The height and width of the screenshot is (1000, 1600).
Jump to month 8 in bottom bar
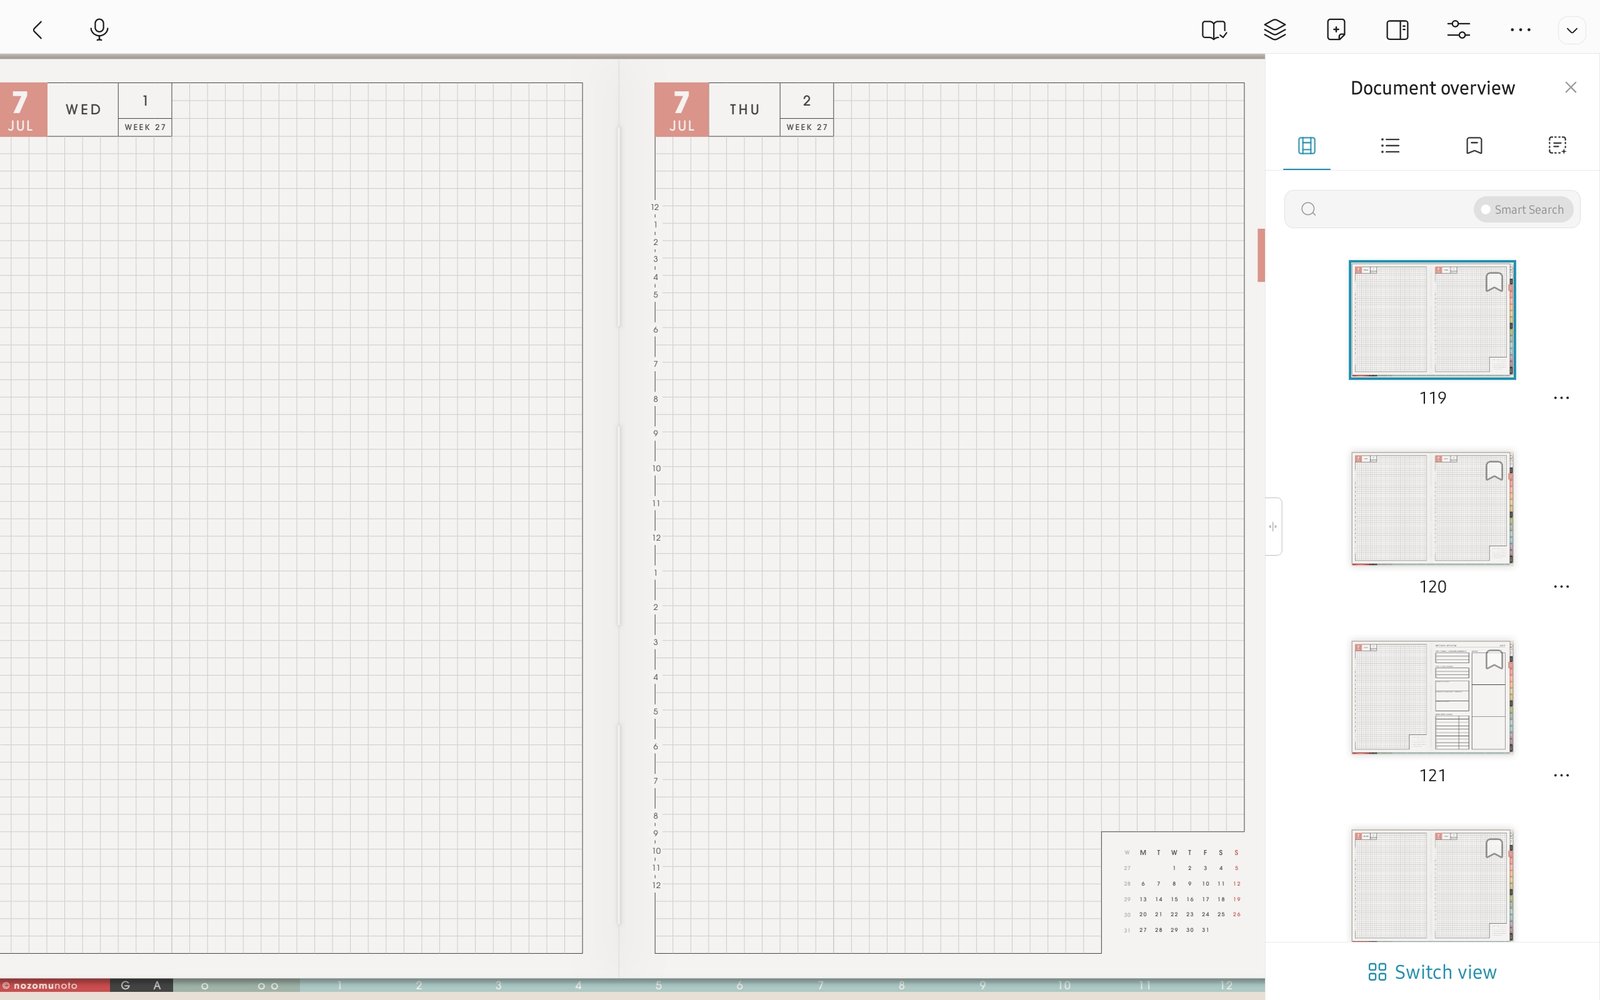click(901, 986)
